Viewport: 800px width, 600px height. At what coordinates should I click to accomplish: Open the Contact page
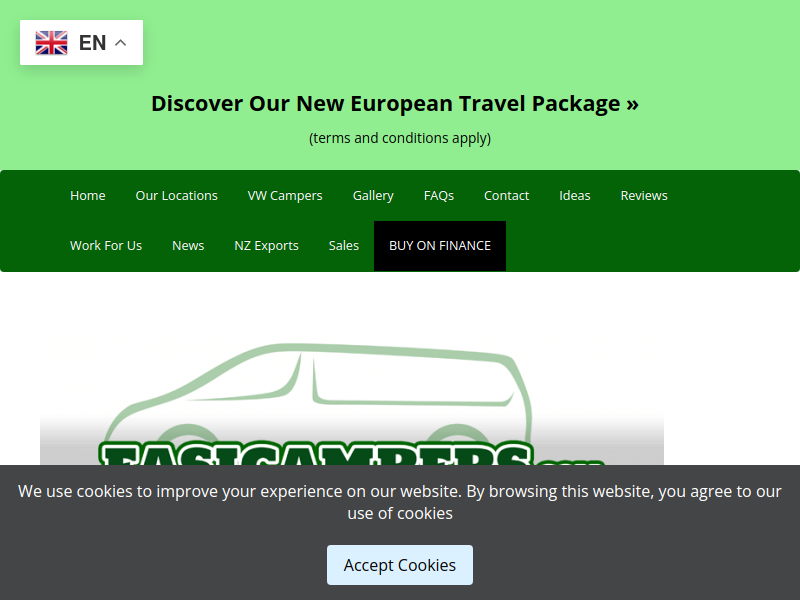point(507,195)
